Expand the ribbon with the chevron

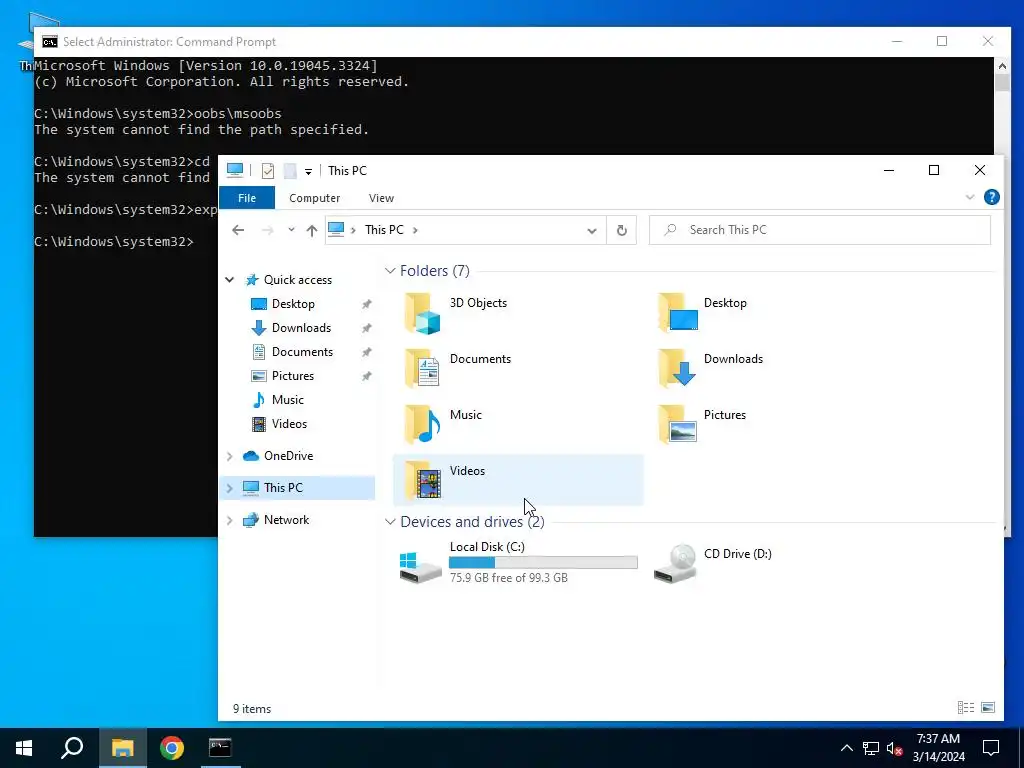(x=970, y=197)
